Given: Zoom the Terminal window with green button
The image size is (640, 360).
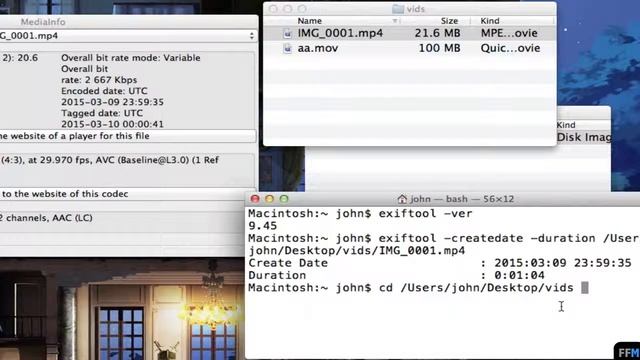Looking at the screenshot, I should 284,199.
